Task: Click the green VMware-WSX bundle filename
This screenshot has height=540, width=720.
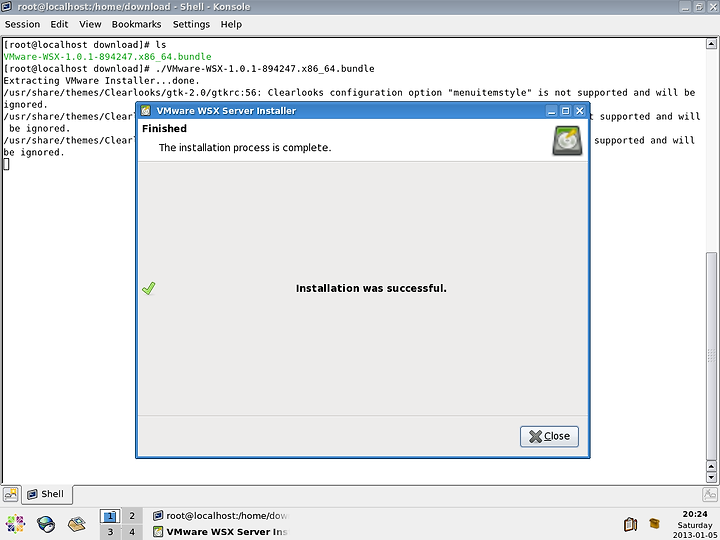Action: tap(107, 56)
